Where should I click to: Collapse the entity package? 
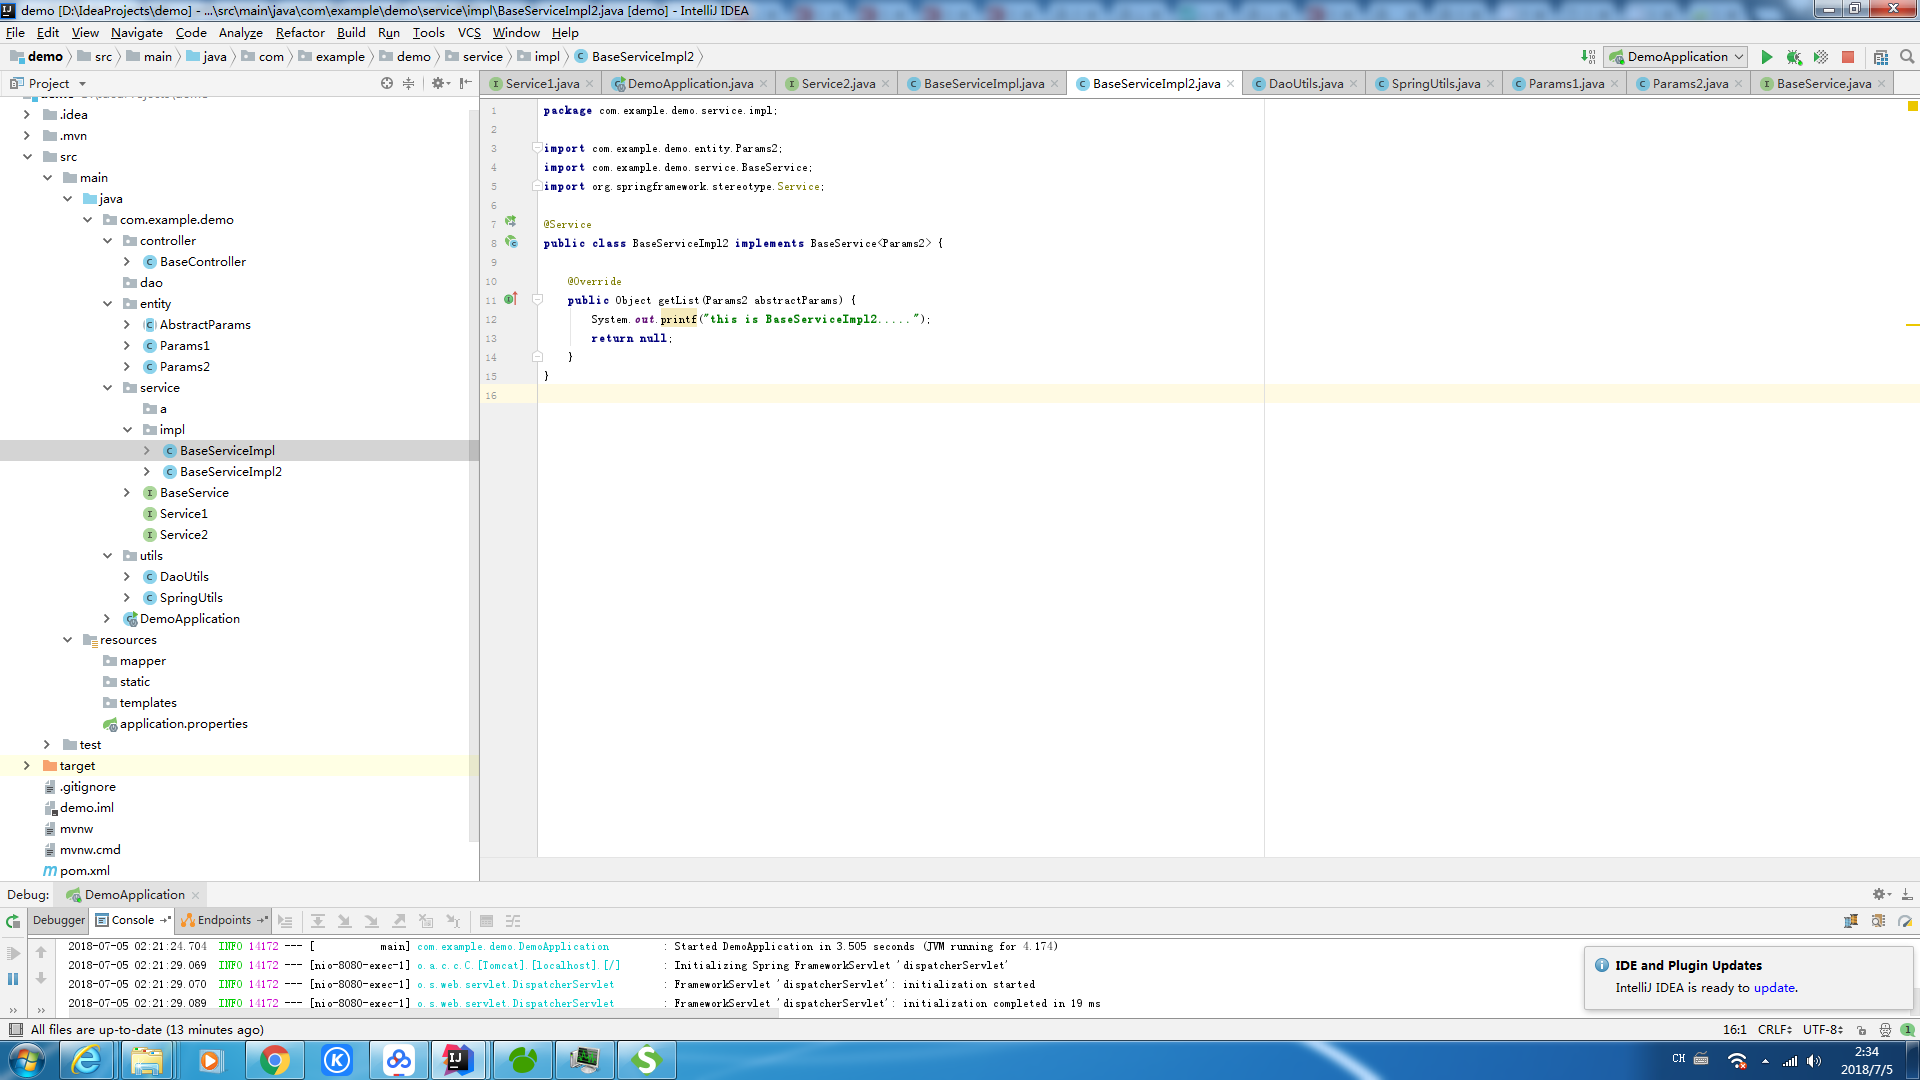(x=107, y=303)
